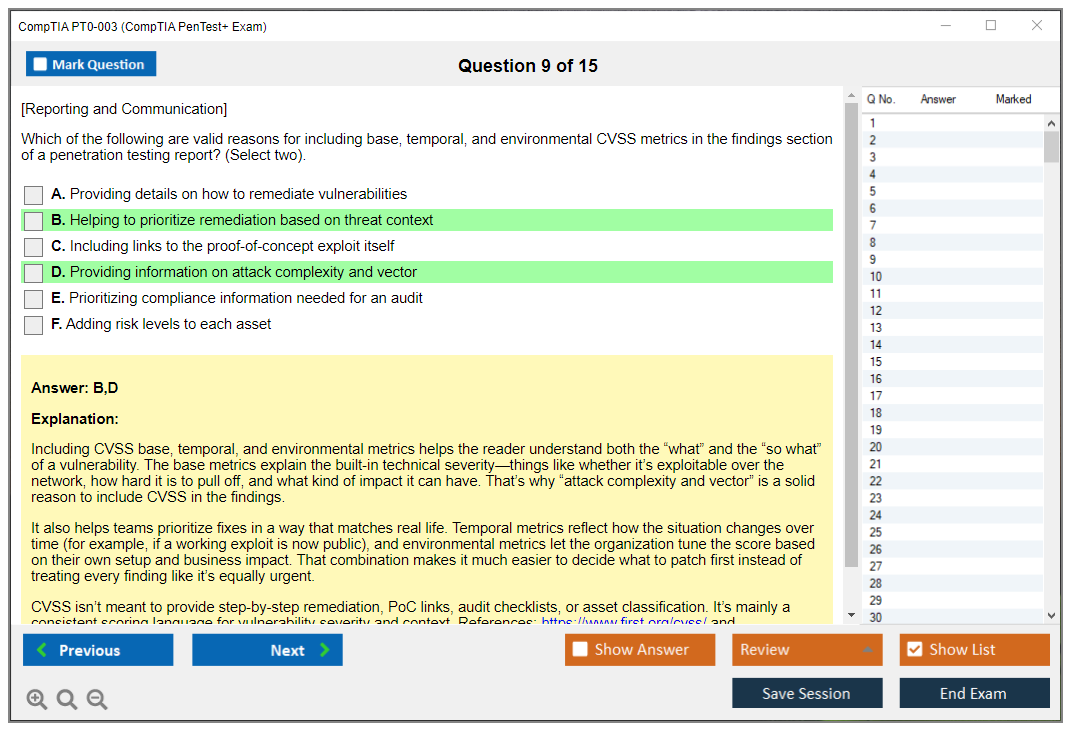Screen dimensions: 1075x735
Task: Check answer option A about remediation details
Action: coord(34,195)
